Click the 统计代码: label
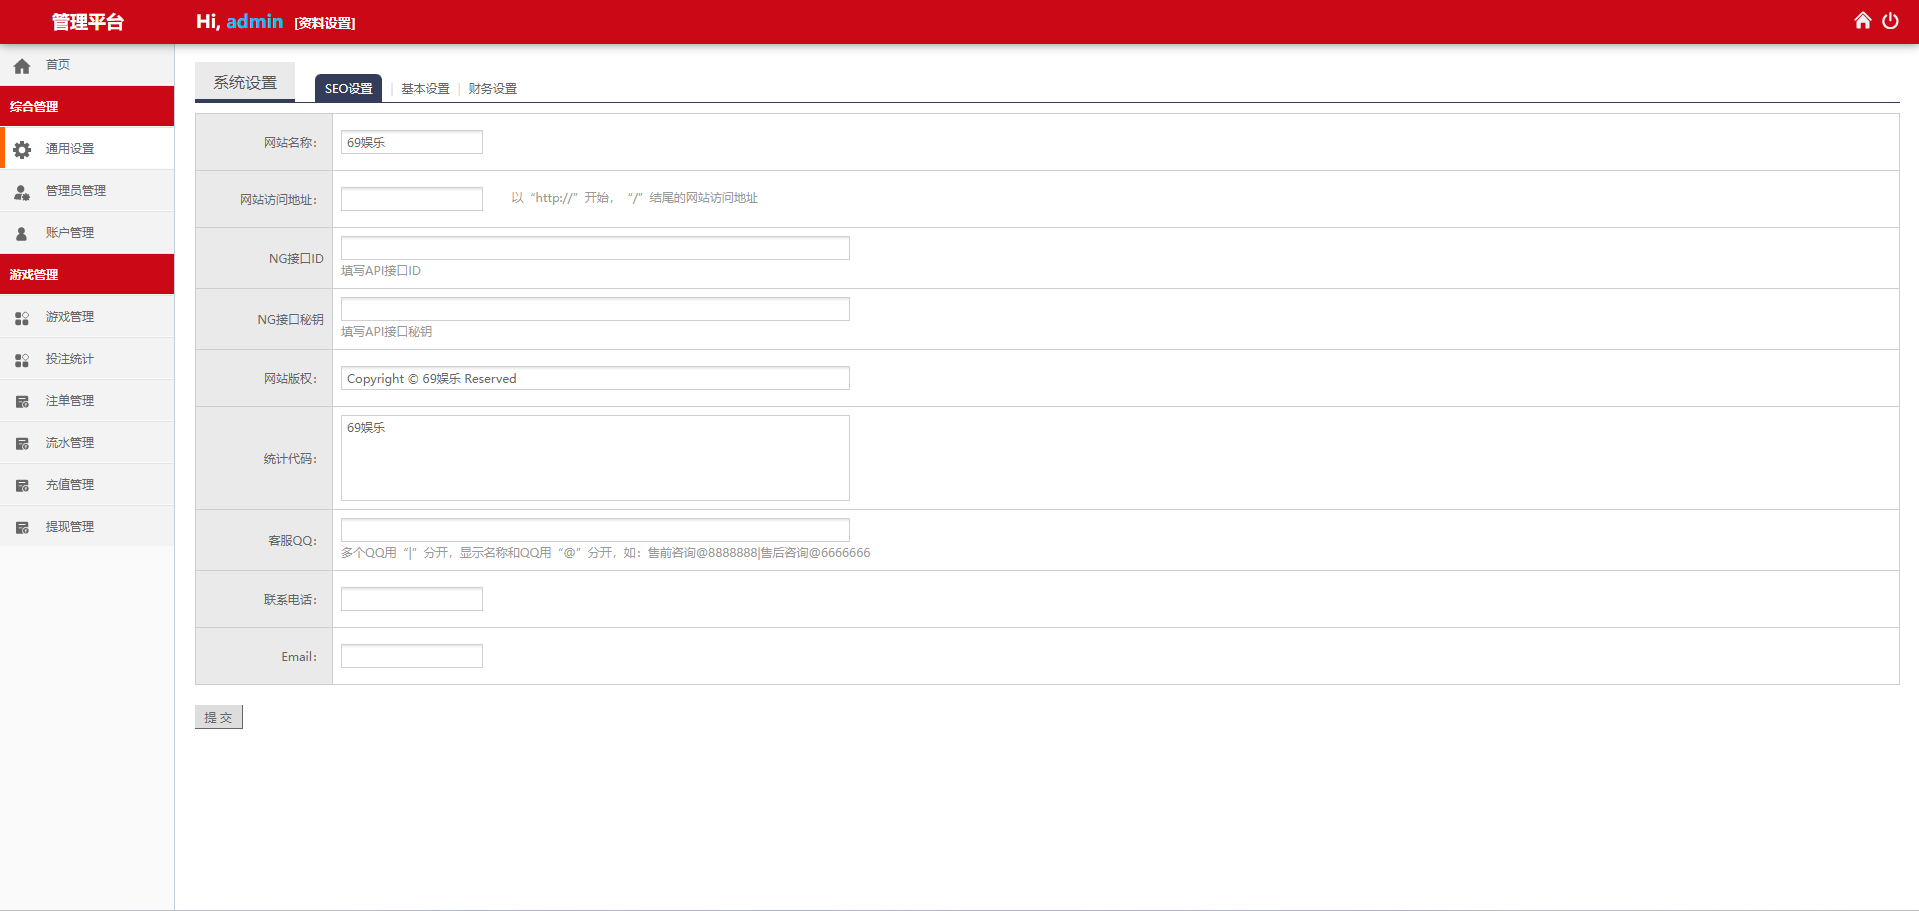Screen dimensions: 1919x911 [x=290, y=459]
